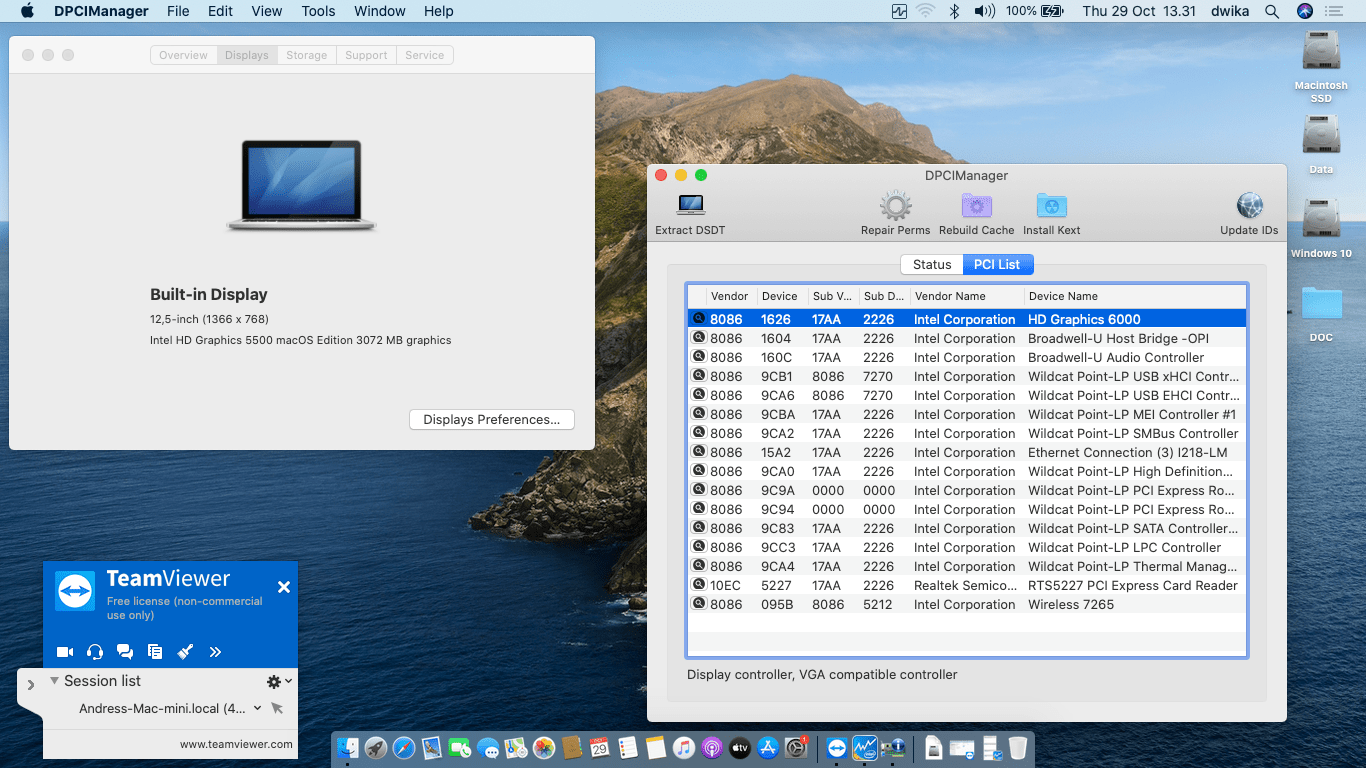Click the remote control arrow beside Andress-Mac-mini.local
The image size is (1366, 768).
(x=277, y=708)
